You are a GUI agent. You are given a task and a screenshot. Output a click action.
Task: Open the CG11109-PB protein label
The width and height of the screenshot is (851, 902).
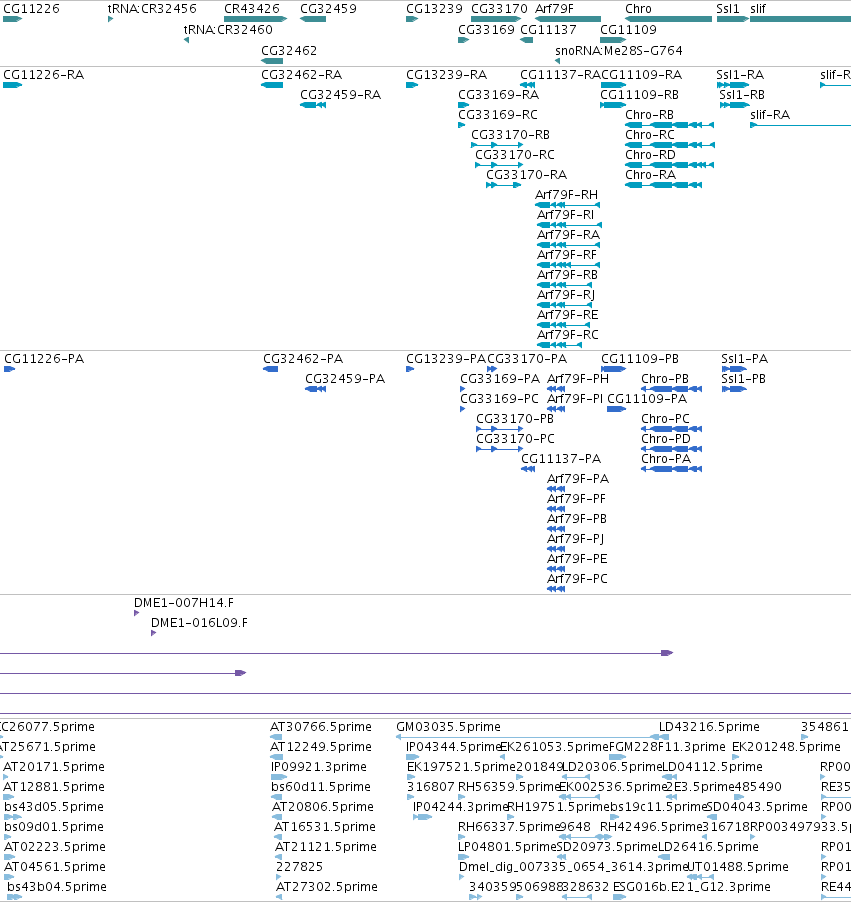coord(640,359)
